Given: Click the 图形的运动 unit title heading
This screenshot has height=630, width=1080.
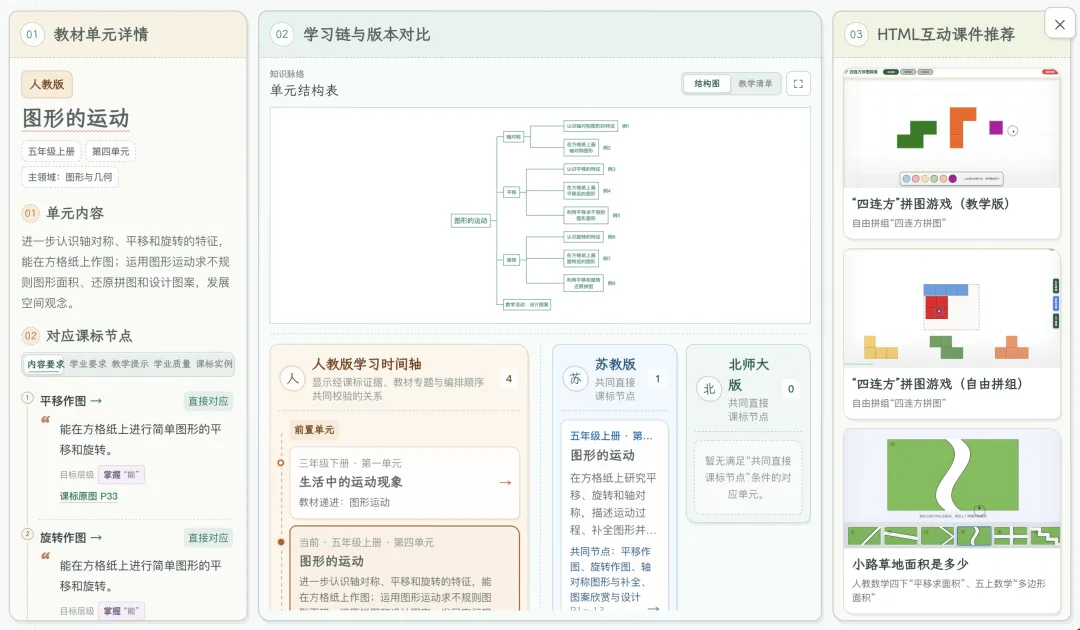Looking at the screenshot, I should point(76,118).
